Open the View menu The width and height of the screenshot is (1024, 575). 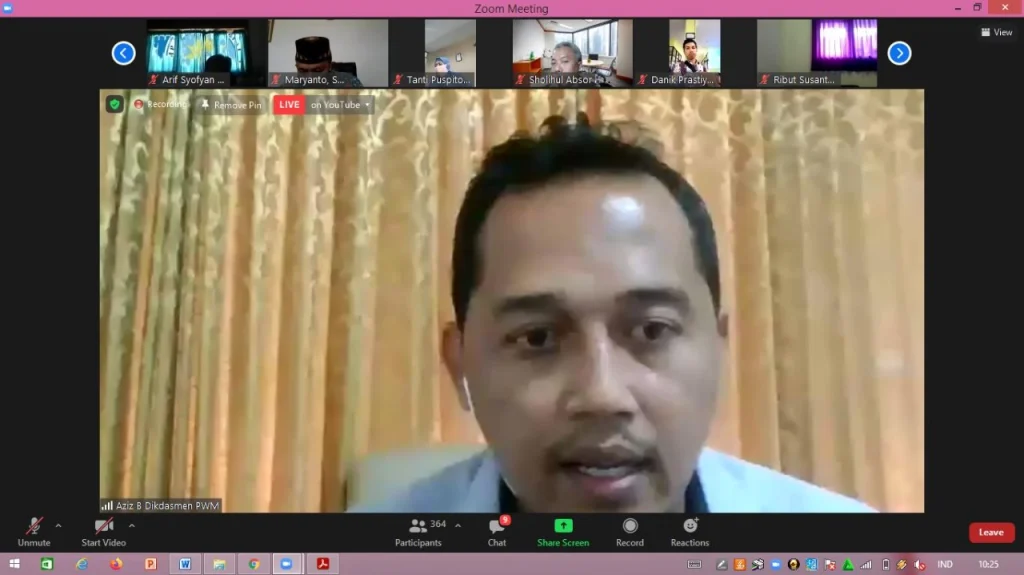(x=997, y=32)
